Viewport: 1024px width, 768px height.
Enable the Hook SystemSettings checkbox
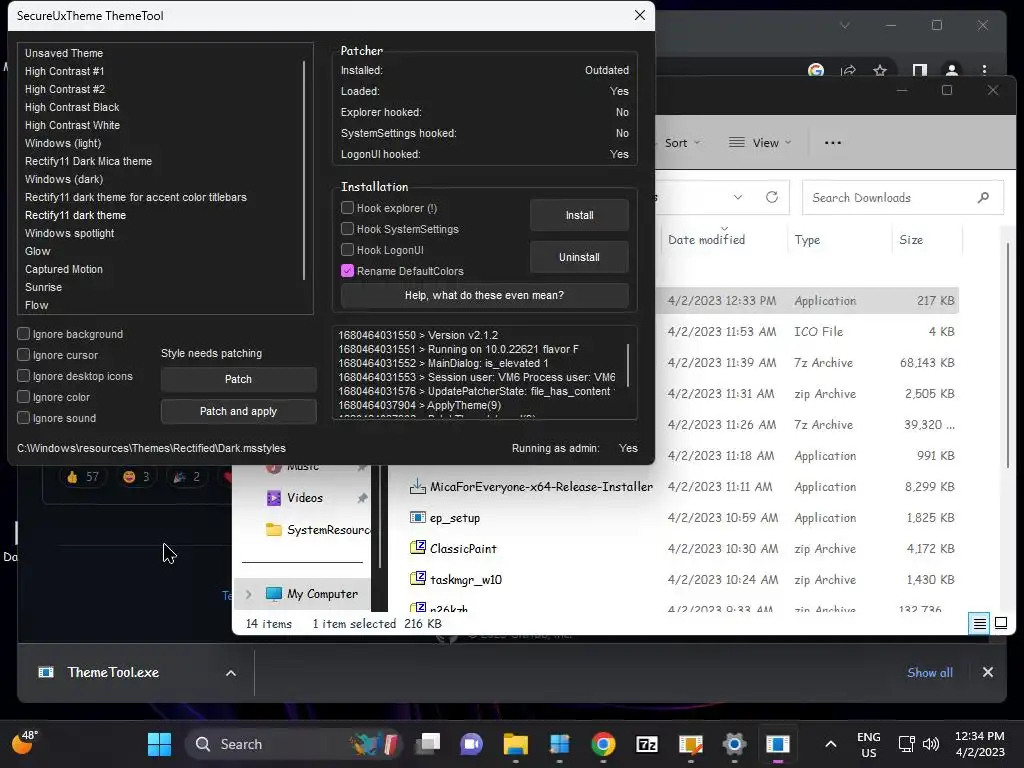coord(347,229)
